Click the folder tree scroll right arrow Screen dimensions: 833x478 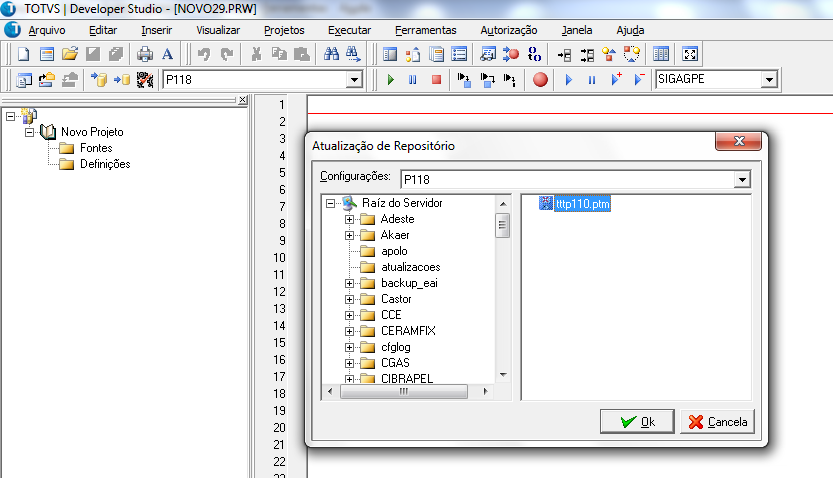[485, 391]
